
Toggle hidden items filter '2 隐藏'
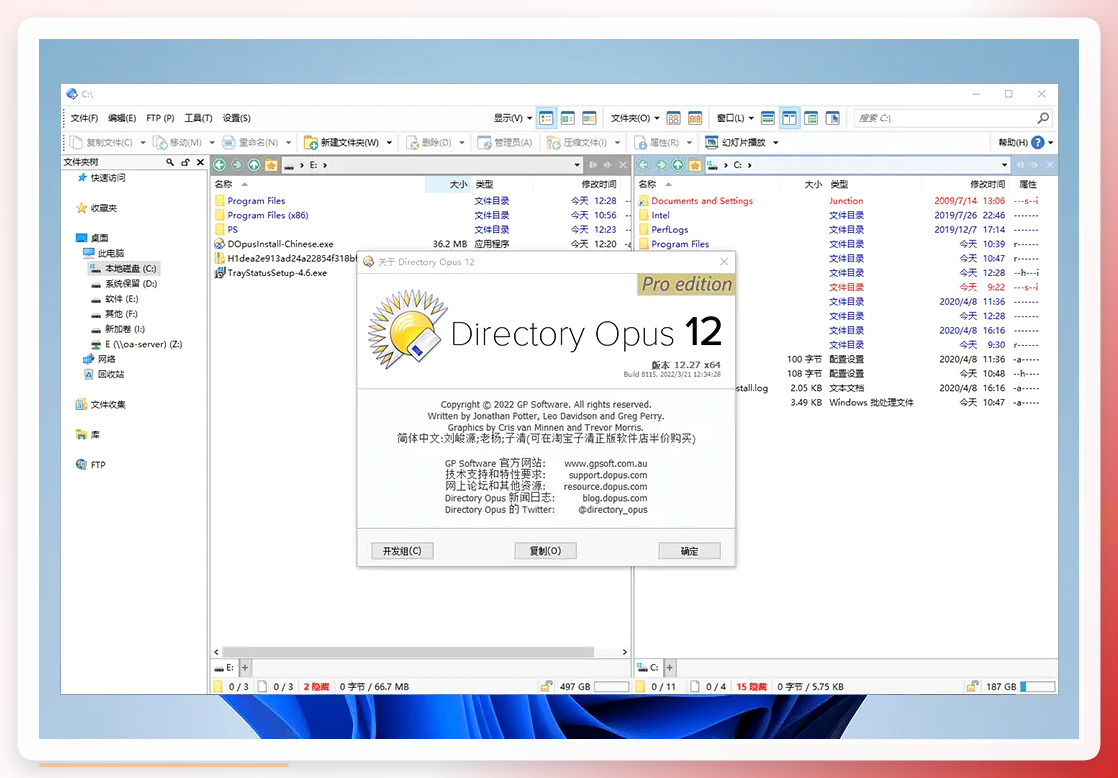[x=317, y=687]
